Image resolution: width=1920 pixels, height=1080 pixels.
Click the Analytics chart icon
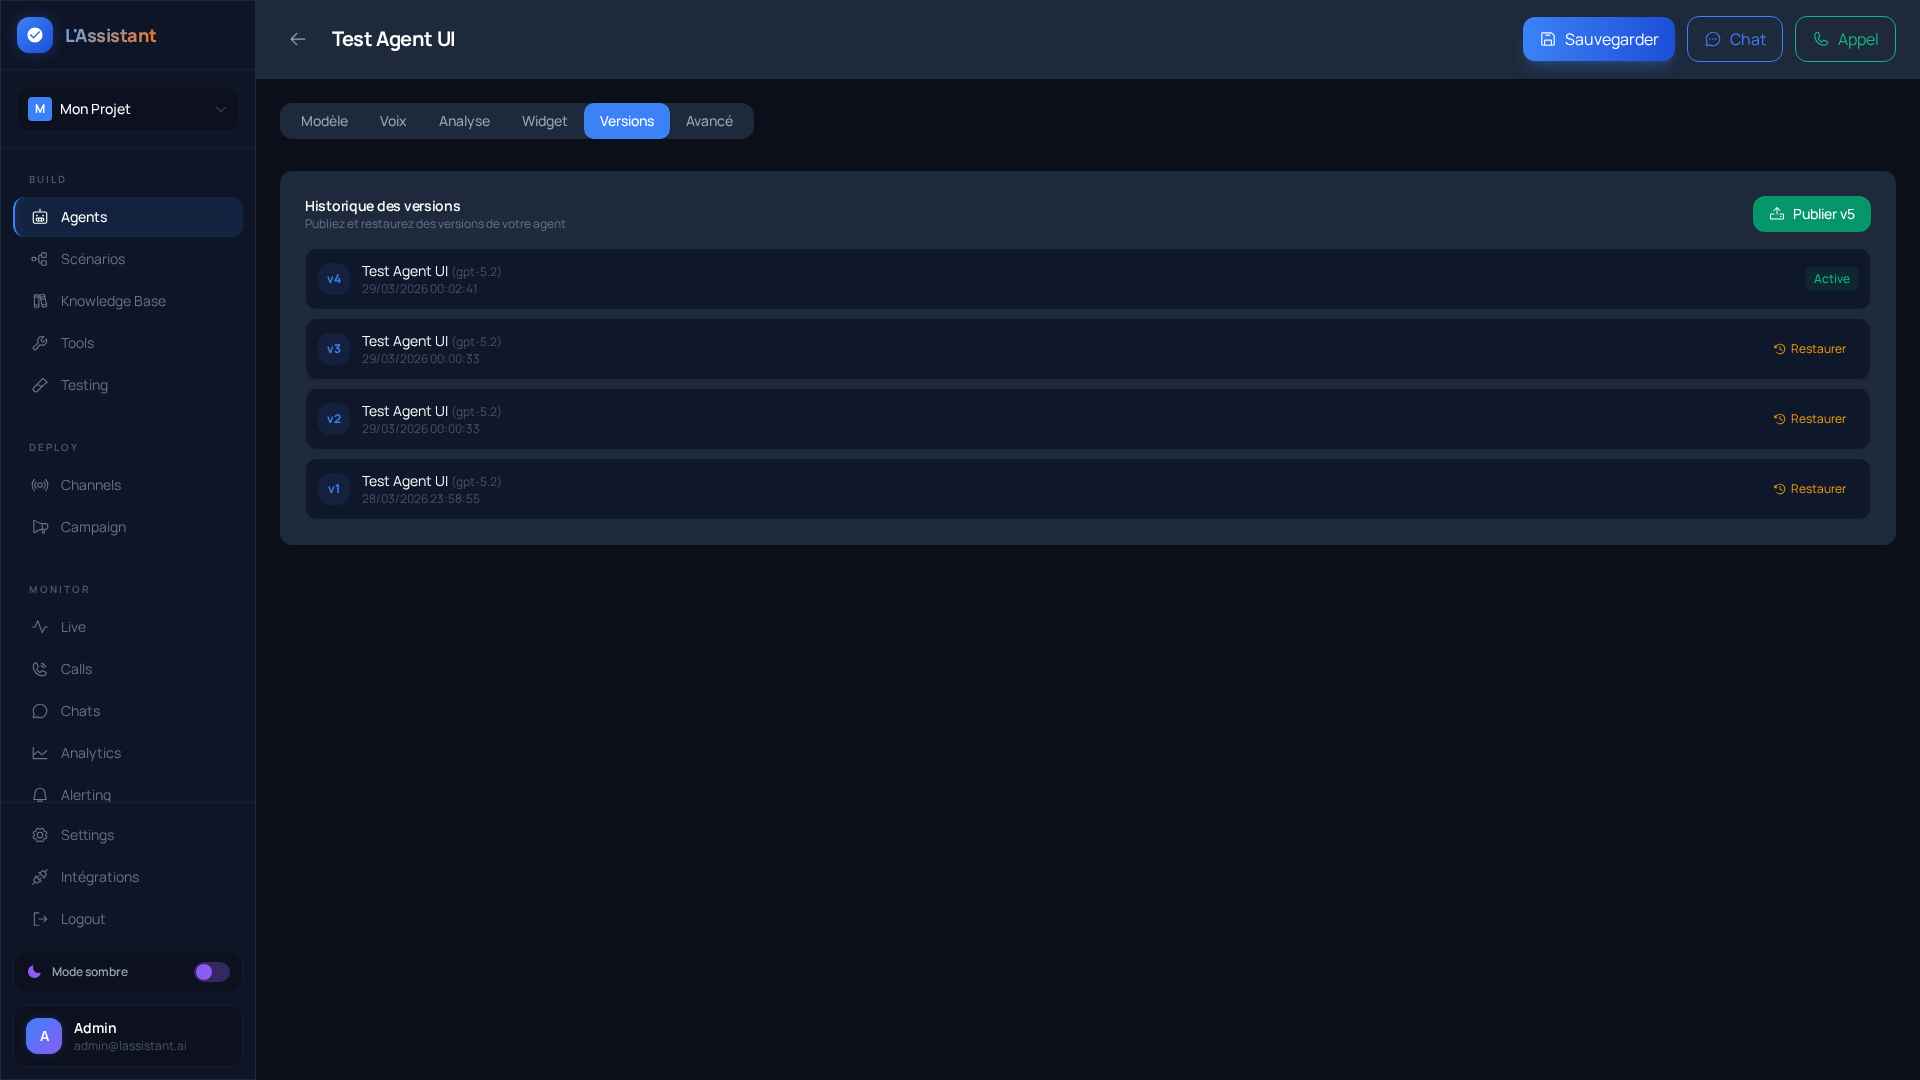(x=40, y=753)
